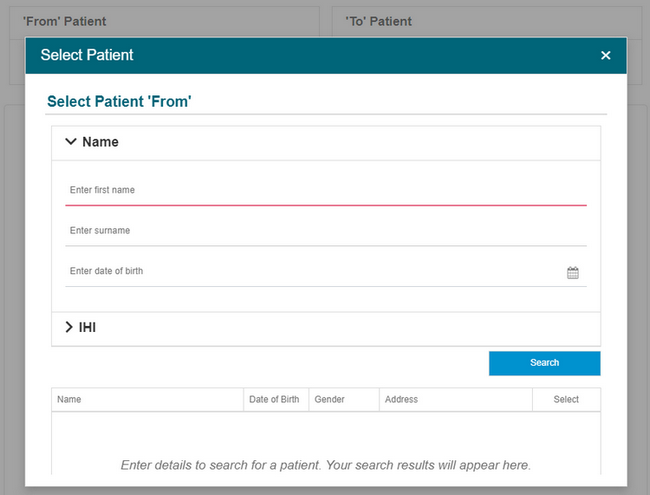Close the Select Patient dialog
The image size is (650, 495).
click(x=605, y=55)
